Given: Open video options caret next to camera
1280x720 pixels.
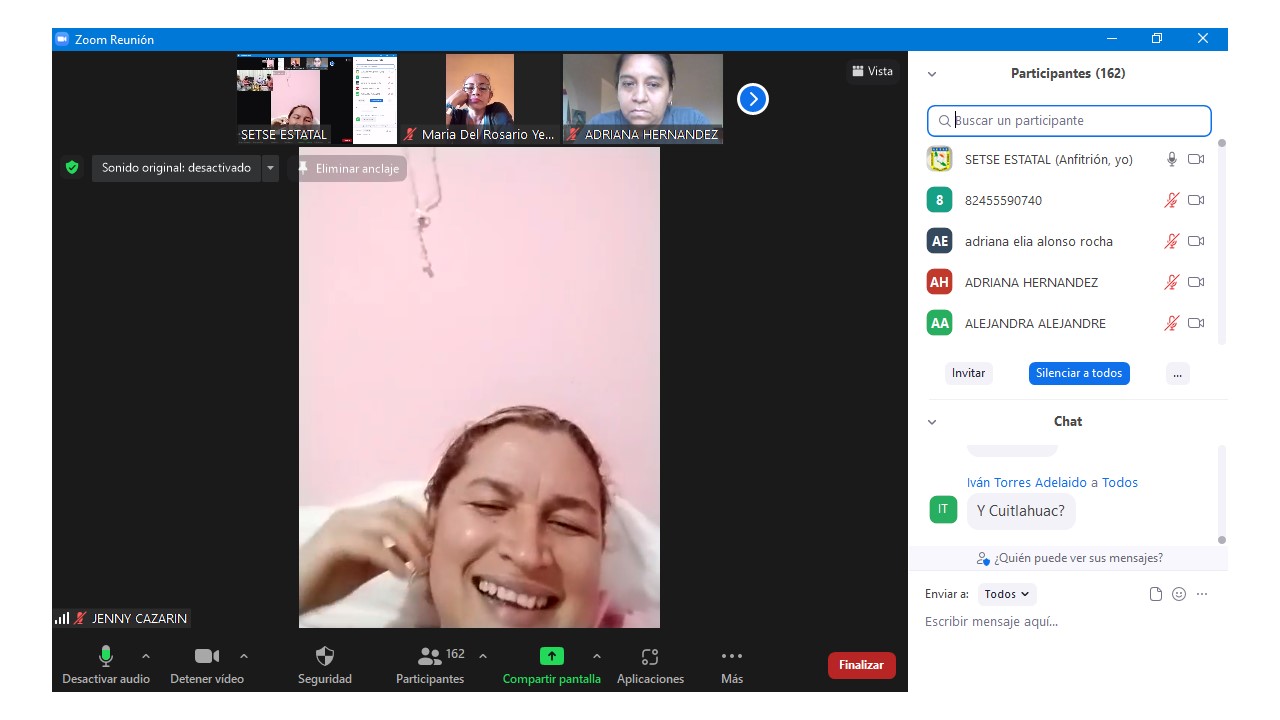Looking at the screenshot, I should (244, 656).
